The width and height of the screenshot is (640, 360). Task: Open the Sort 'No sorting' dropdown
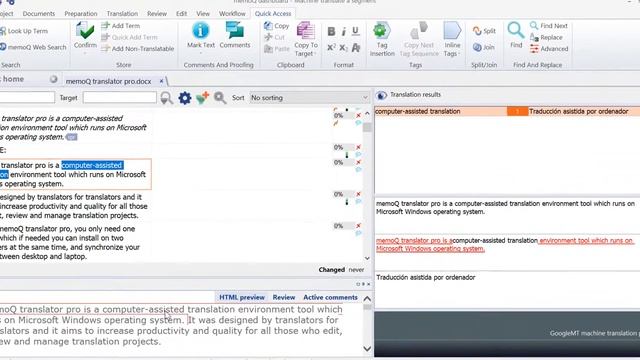pos(309,98)
